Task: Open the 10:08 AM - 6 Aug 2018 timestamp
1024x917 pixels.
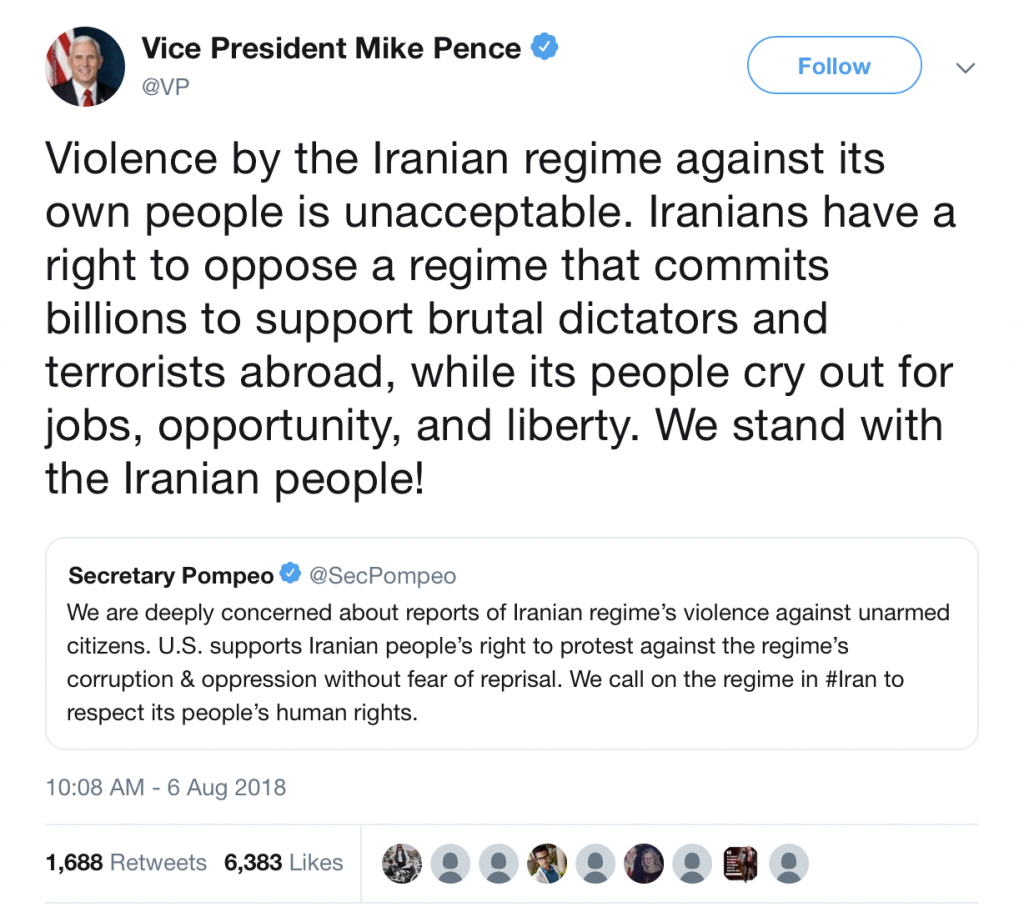Action: pos(166,787)
